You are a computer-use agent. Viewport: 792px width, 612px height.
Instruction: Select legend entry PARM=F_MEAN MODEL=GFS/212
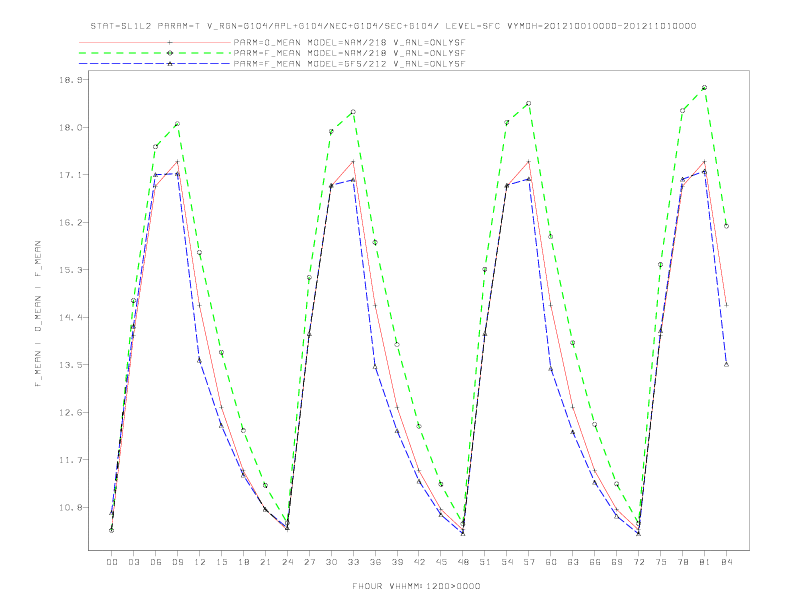349,64
